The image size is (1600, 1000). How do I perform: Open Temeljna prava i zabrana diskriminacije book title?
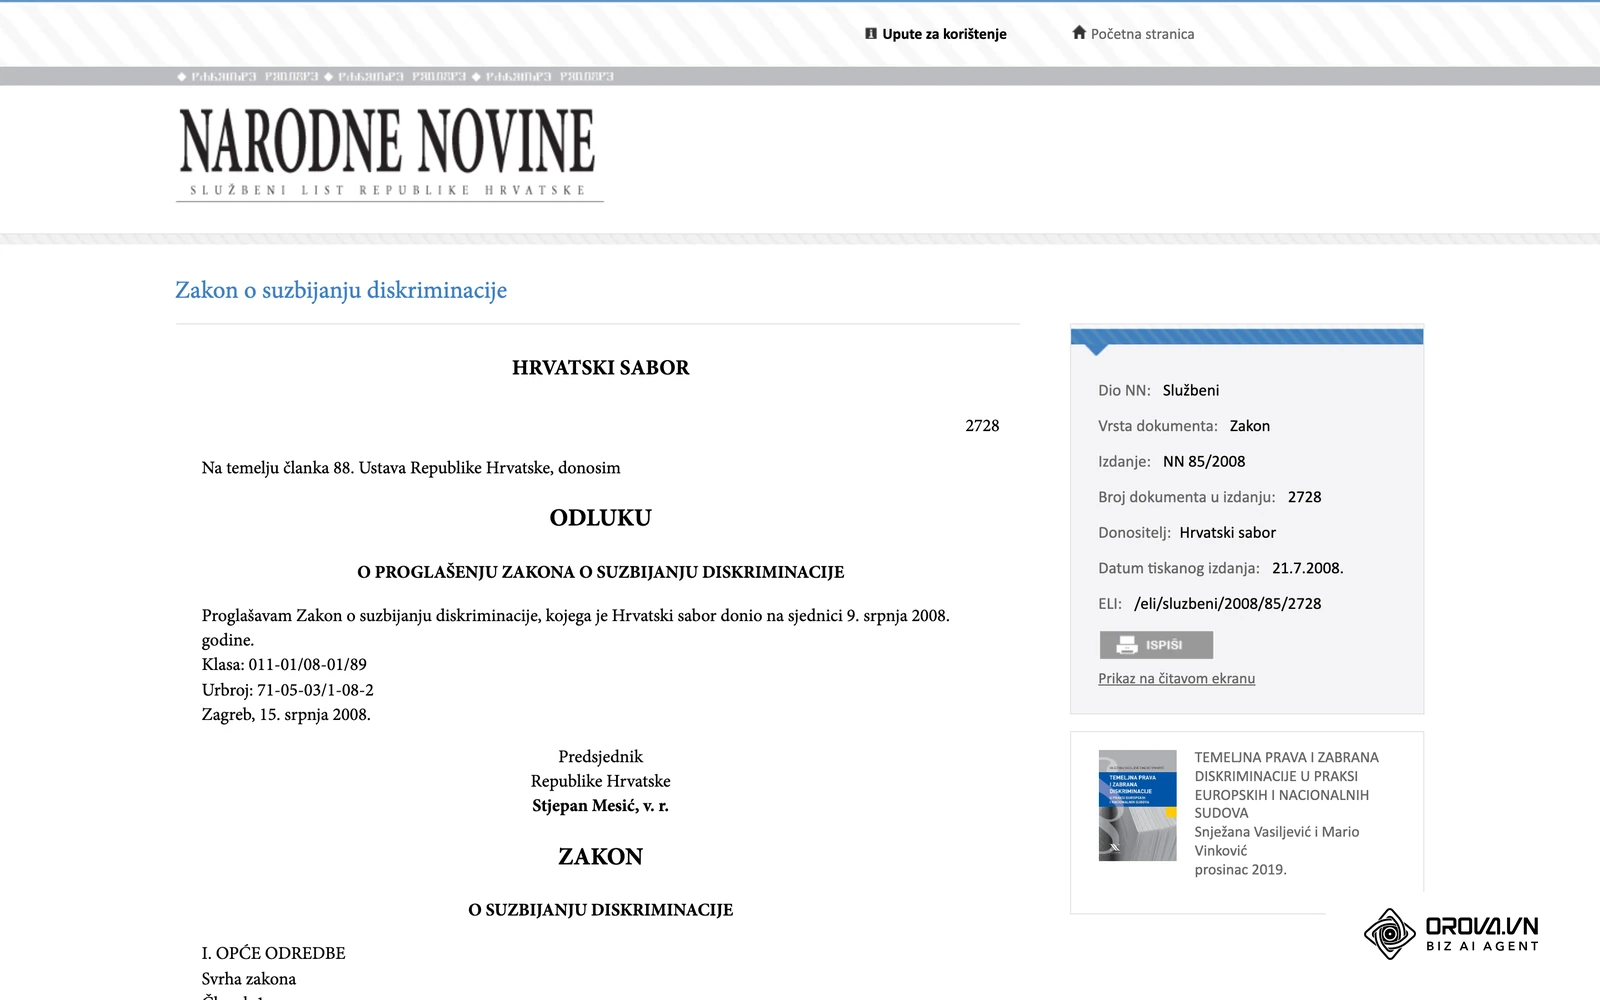[x=1286, y=785]
